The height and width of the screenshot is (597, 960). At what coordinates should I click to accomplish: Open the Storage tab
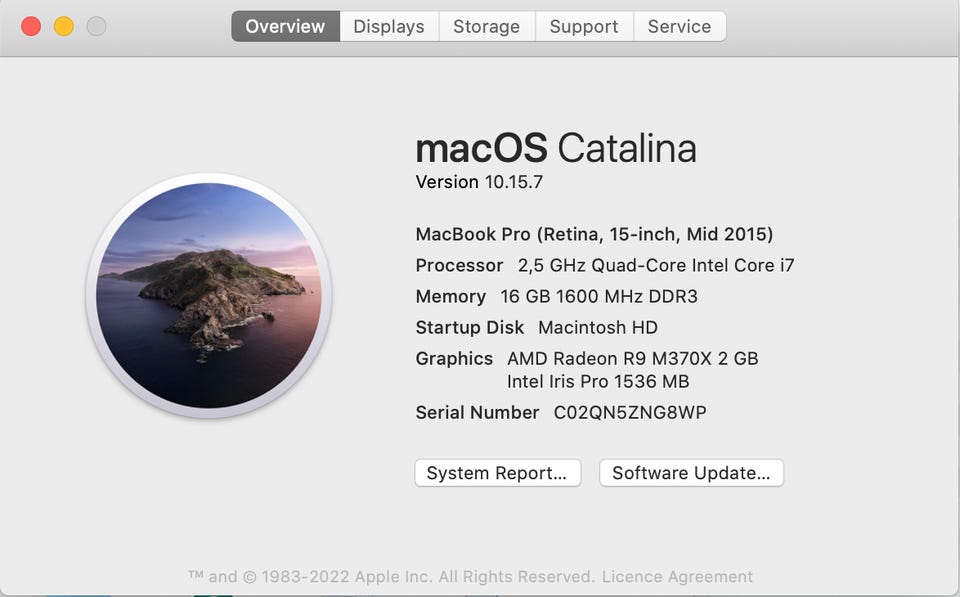tap(486, 27)
